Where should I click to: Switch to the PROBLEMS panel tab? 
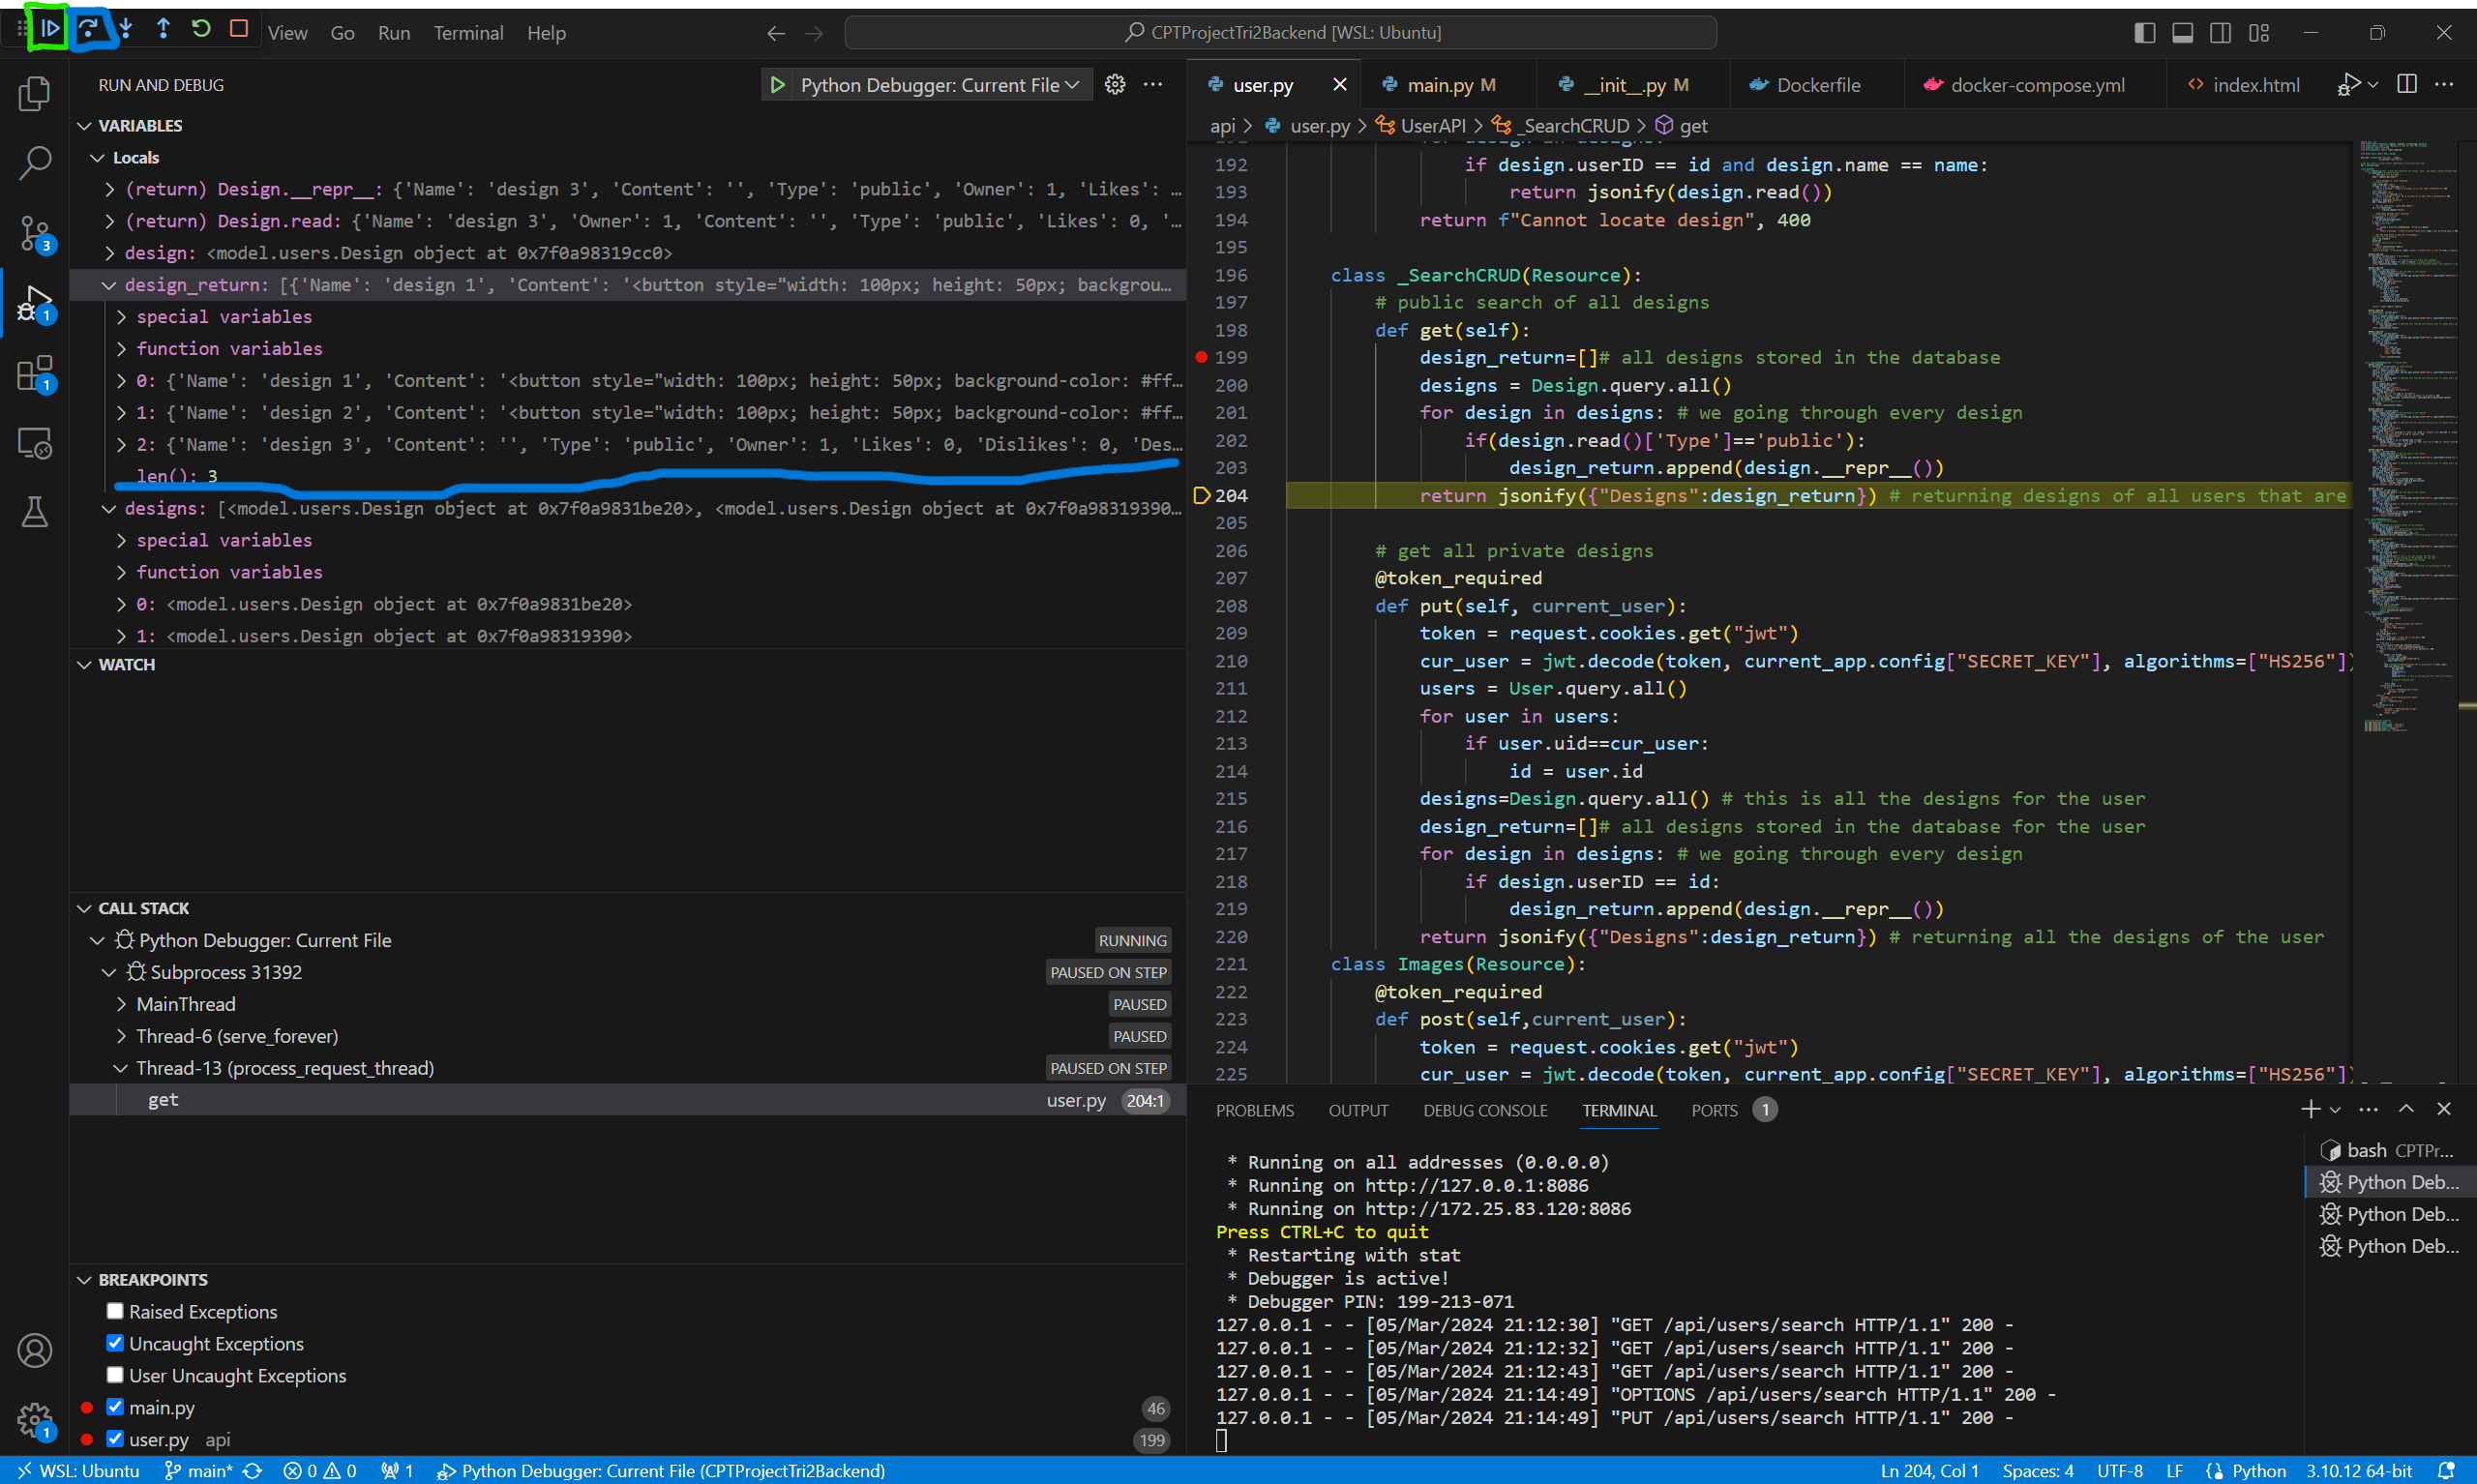pos(1254,1110)
